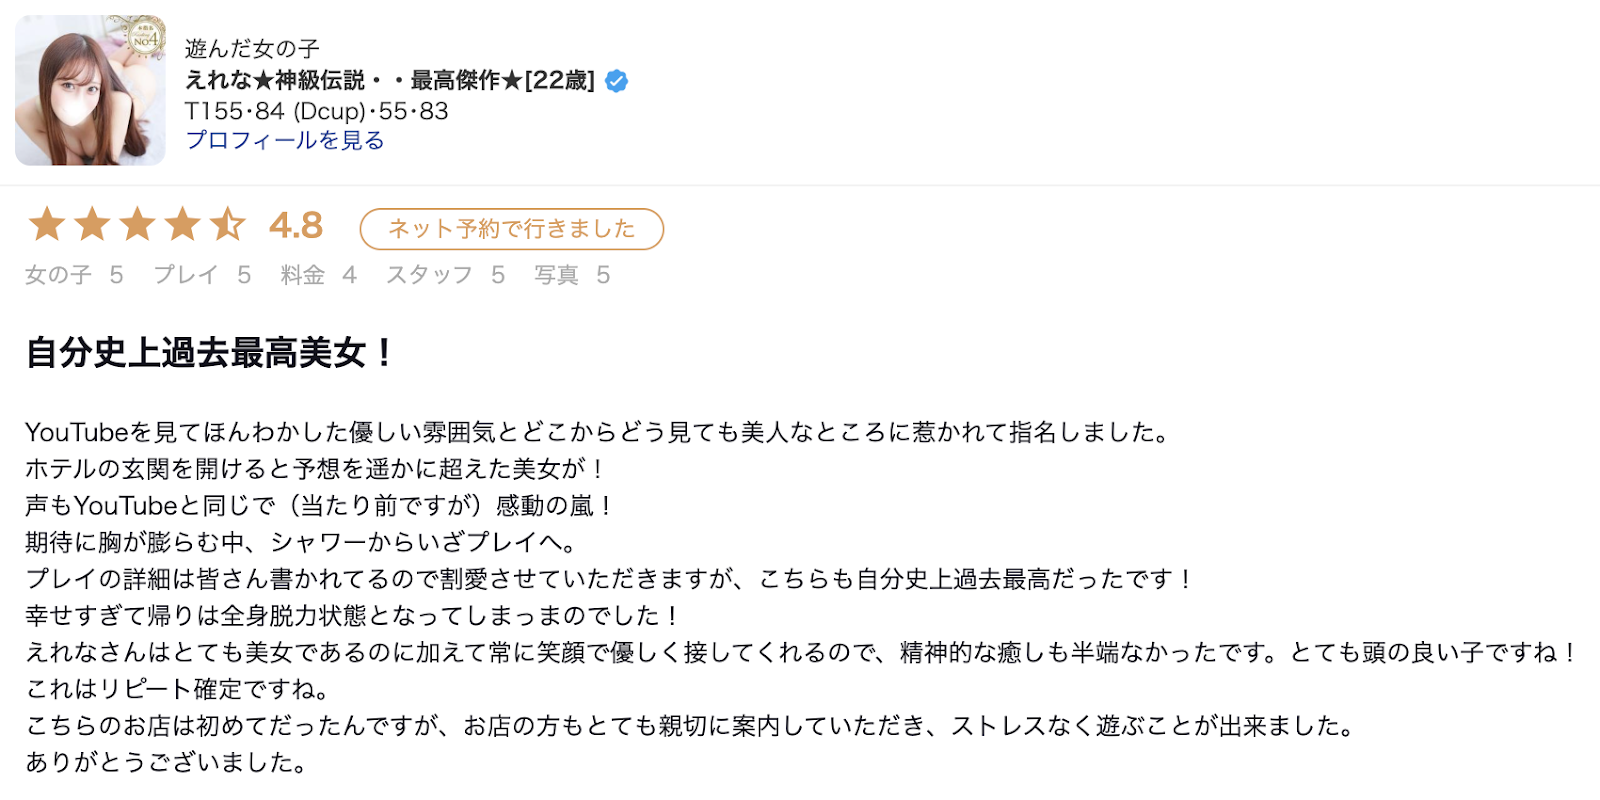The width and height of the screenshot is (1600, 800).
Task: Click the スタッフ 5 rating item
Action: pyautogui.click(x=446, y=275)
